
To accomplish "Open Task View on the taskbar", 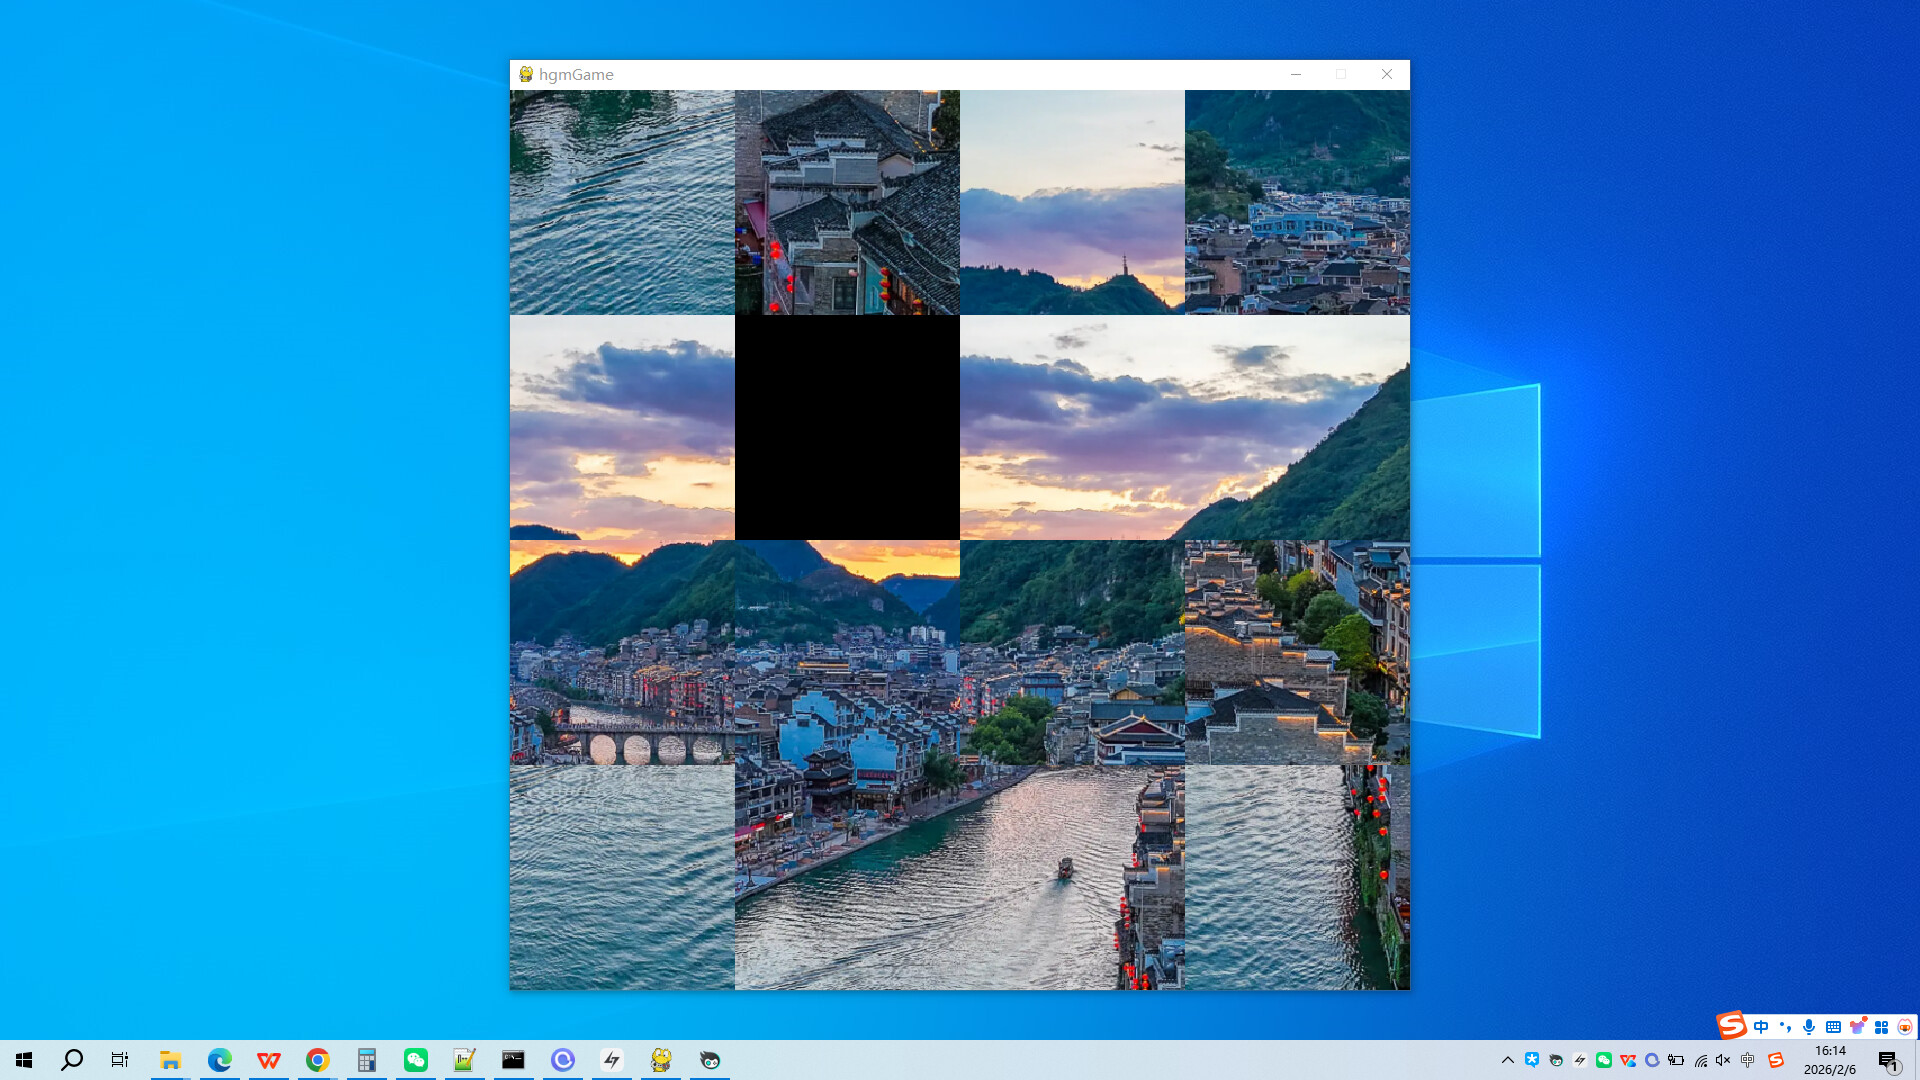I will click(119, 1061).
